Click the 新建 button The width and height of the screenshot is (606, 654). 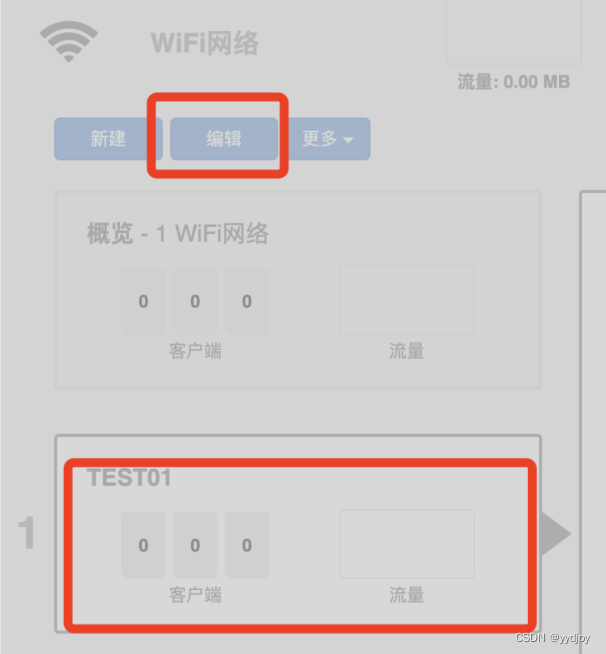click(108, 139)
